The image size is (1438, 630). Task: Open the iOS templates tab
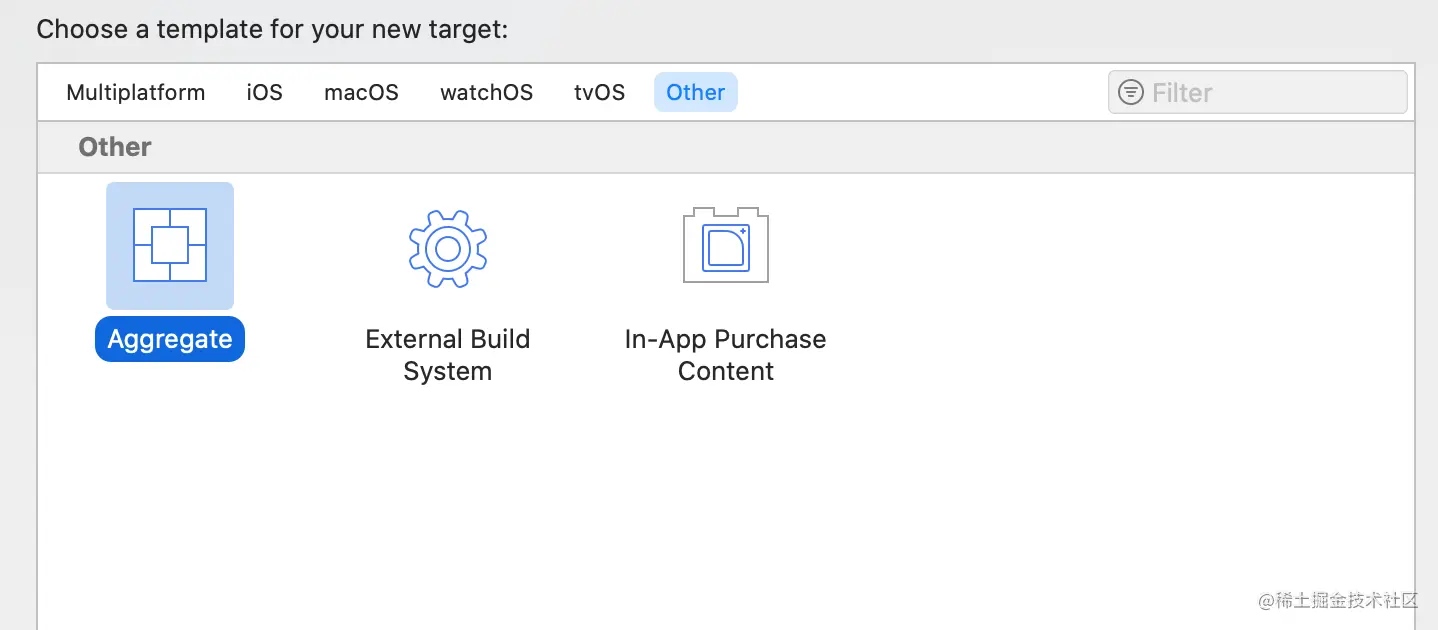click(x=264, y=93)
